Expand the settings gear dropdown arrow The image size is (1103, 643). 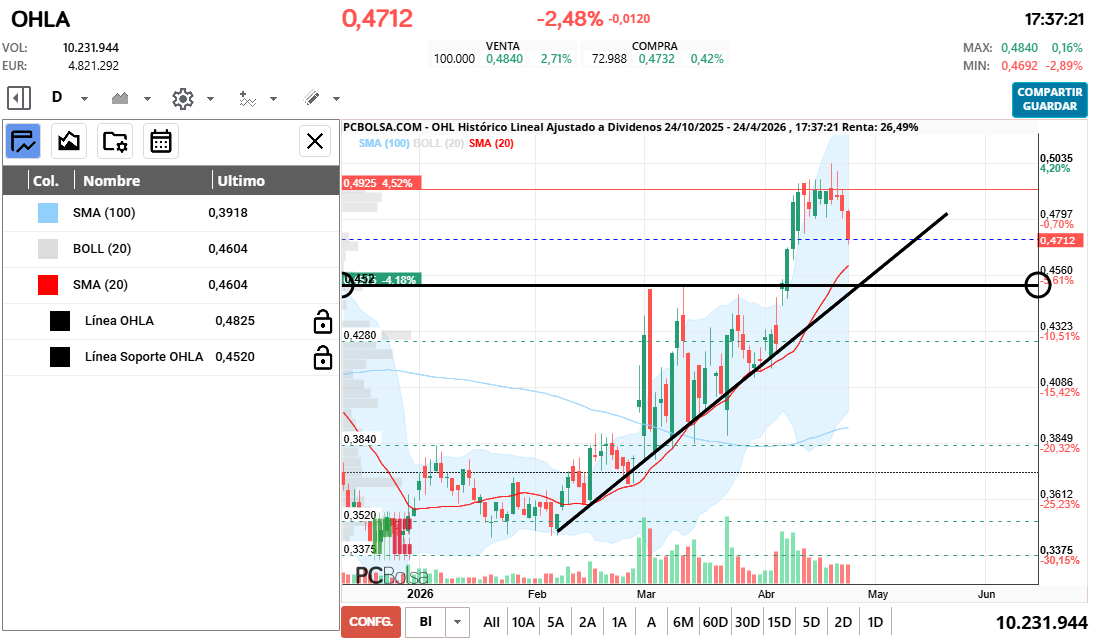(x=210, y=98)
